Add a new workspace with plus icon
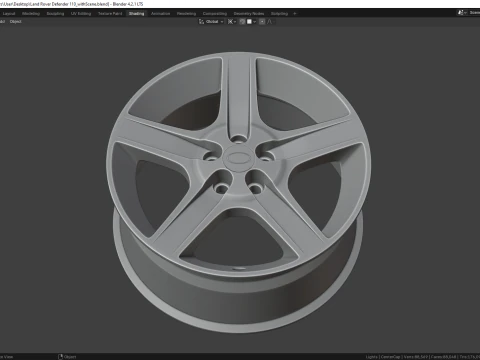Screen dimensions: 480x360 [295, 14]
